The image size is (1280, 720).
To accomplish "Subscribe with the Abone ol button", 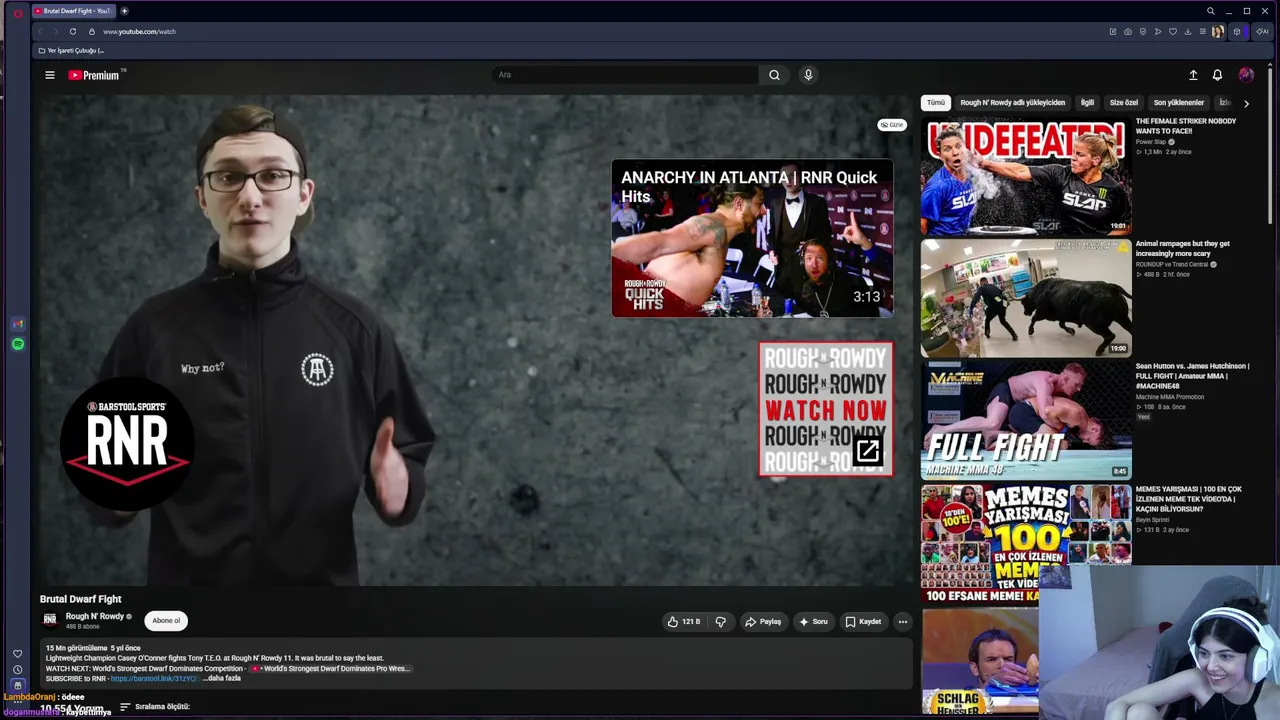I will point(166,621).
